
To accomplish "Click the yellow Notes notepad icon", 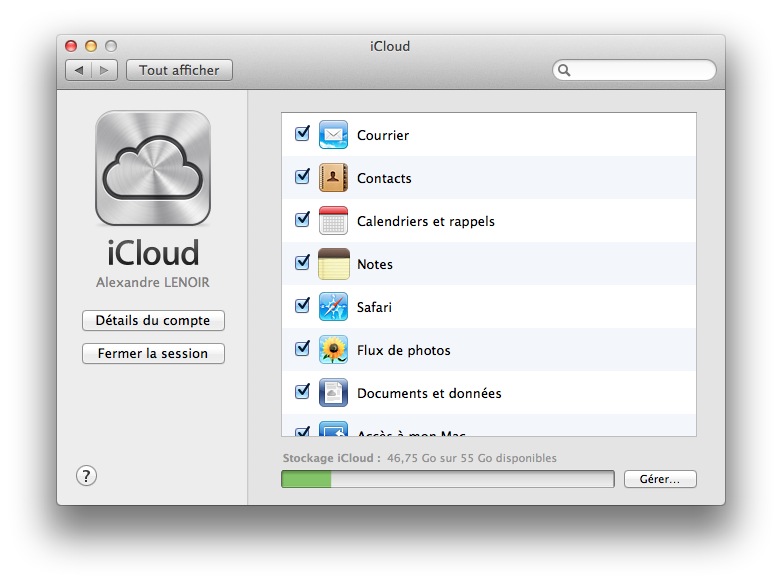I will [x=333, y=264].
